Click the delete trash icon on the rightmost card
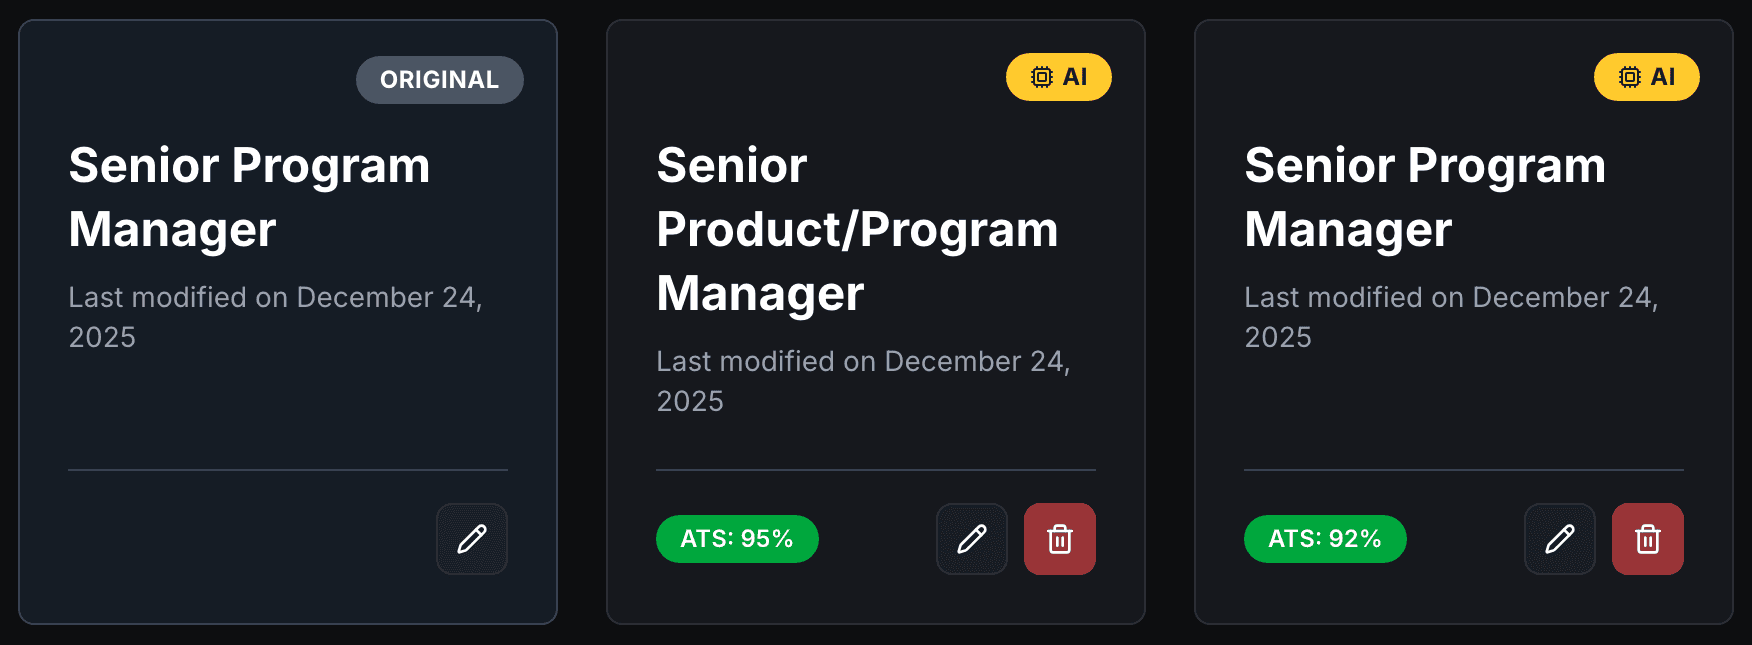 coord(1647,539)
